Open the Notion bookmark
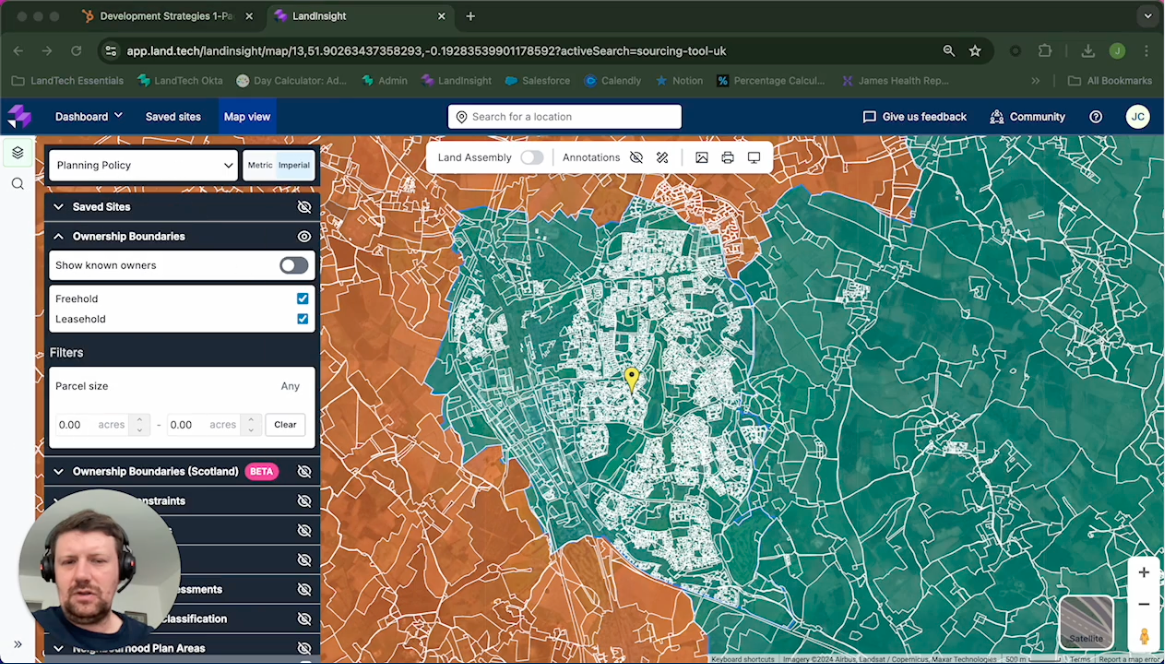 (x=678, y=80)
